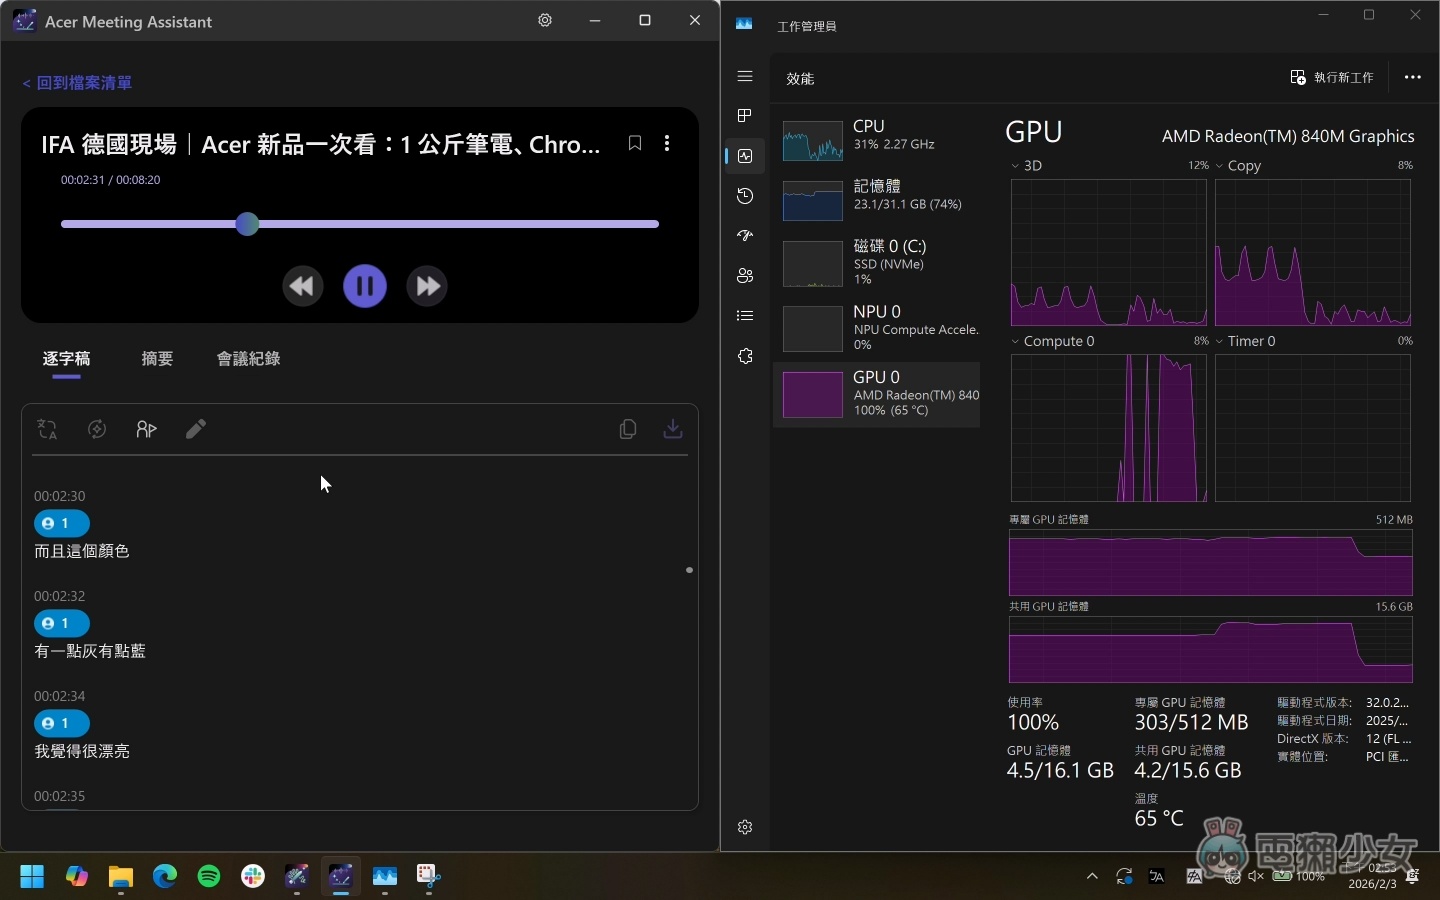
Task: Download the transcript
Action: (672, 429)
